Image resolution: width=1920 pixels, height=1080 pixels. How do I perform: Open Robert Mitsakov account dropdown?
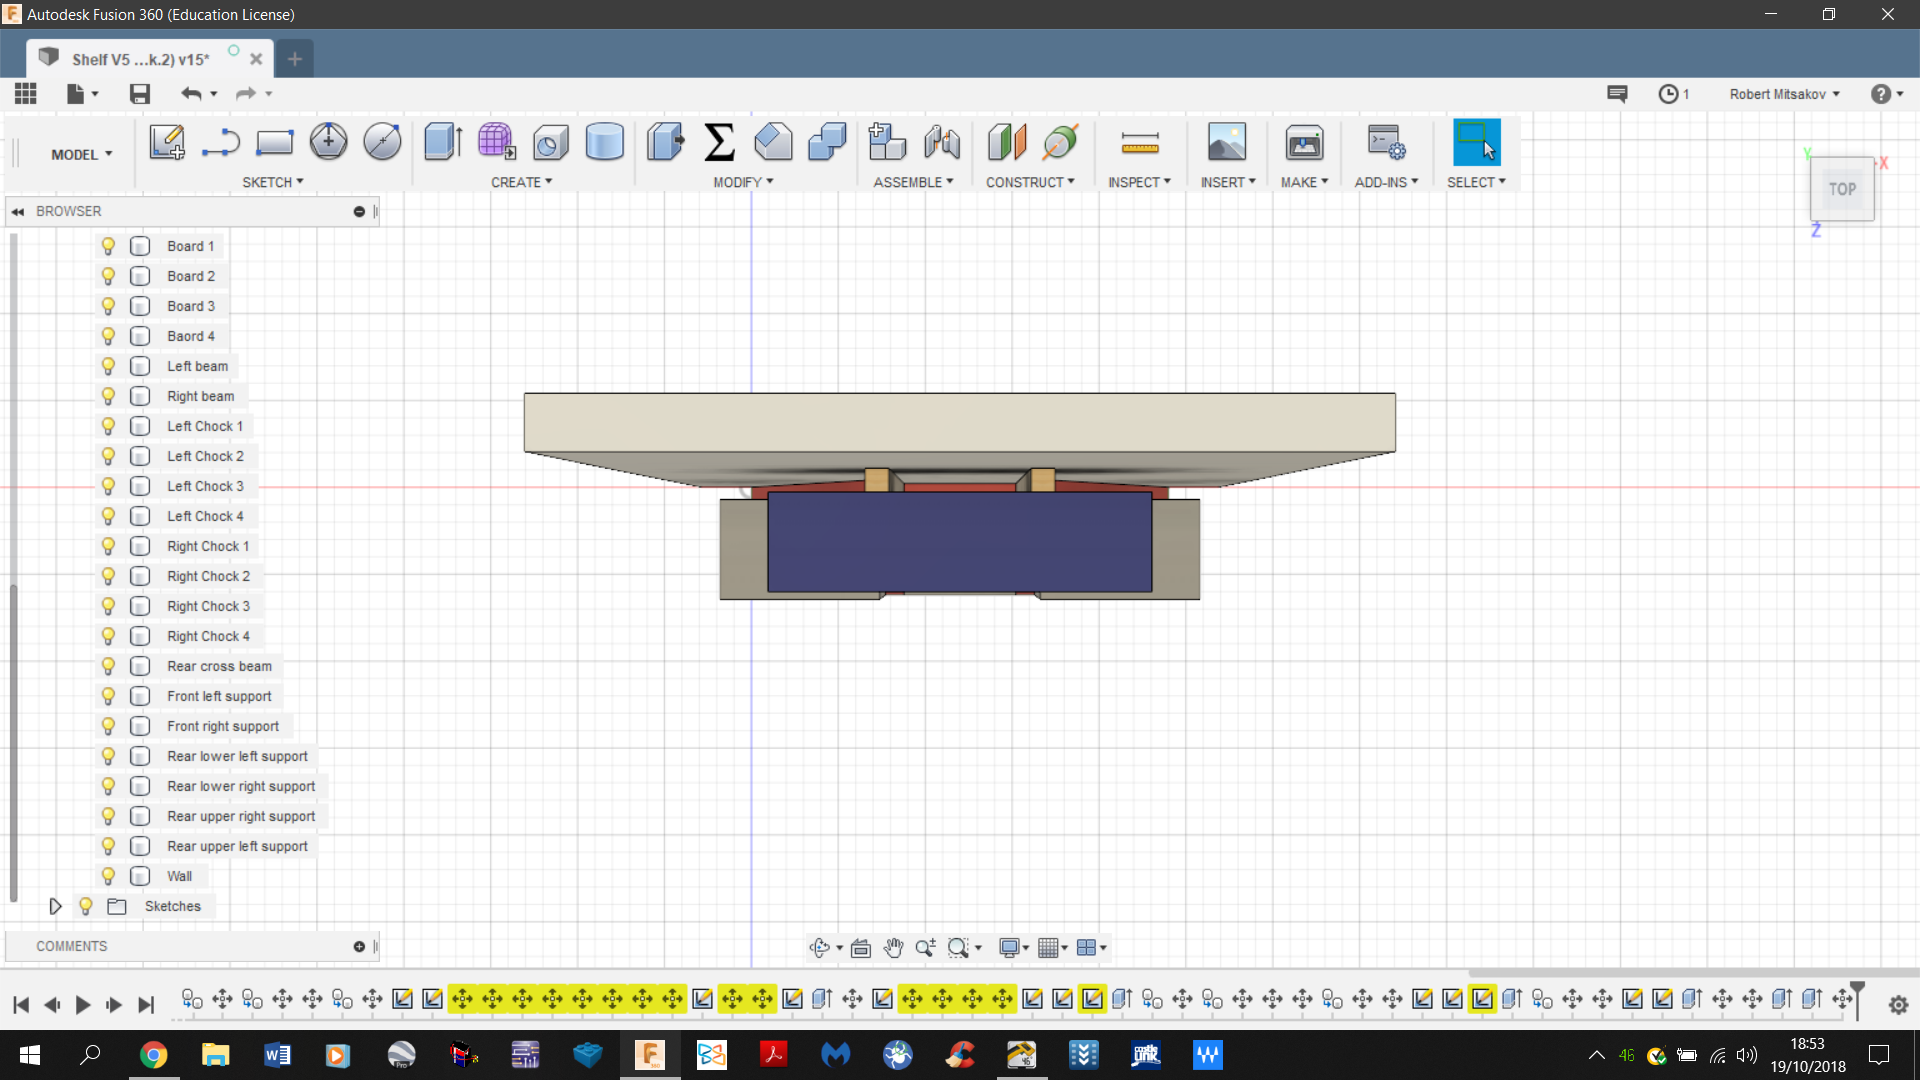(1784, 94)
